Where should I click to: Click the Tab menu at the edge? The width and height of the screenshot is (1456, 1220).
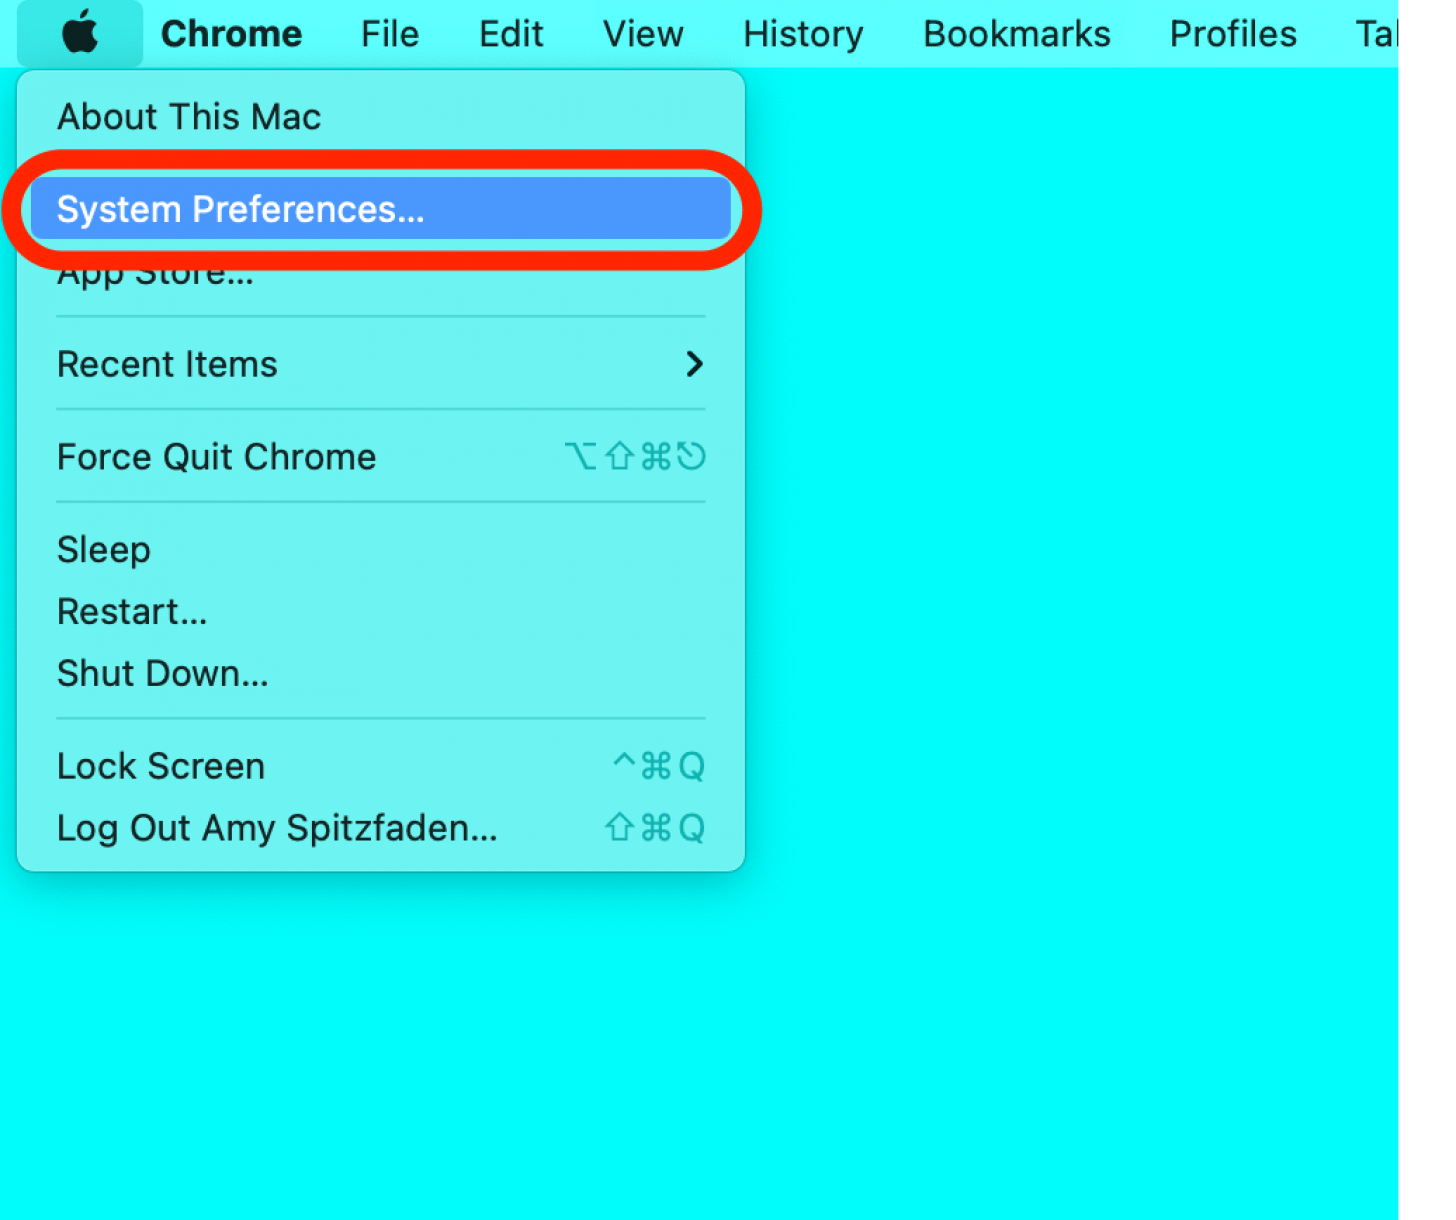pyautogui.click(x=1380, y=33)
